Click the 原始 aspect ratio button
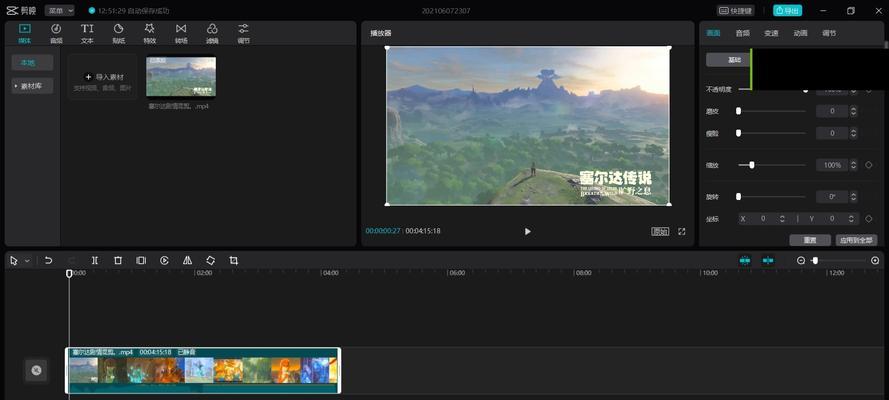This screenshot has height=400, width=889. 659,231
